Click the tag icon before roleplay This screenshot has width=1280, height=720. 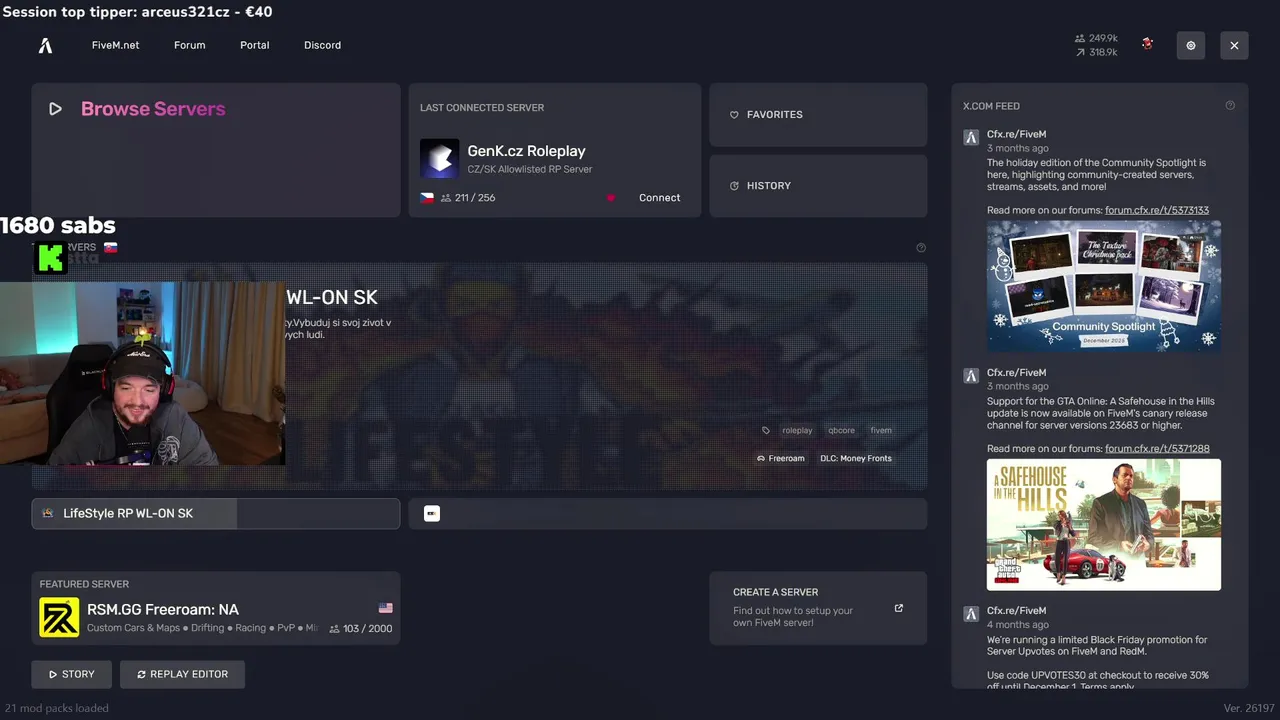[x=766, y=431]
